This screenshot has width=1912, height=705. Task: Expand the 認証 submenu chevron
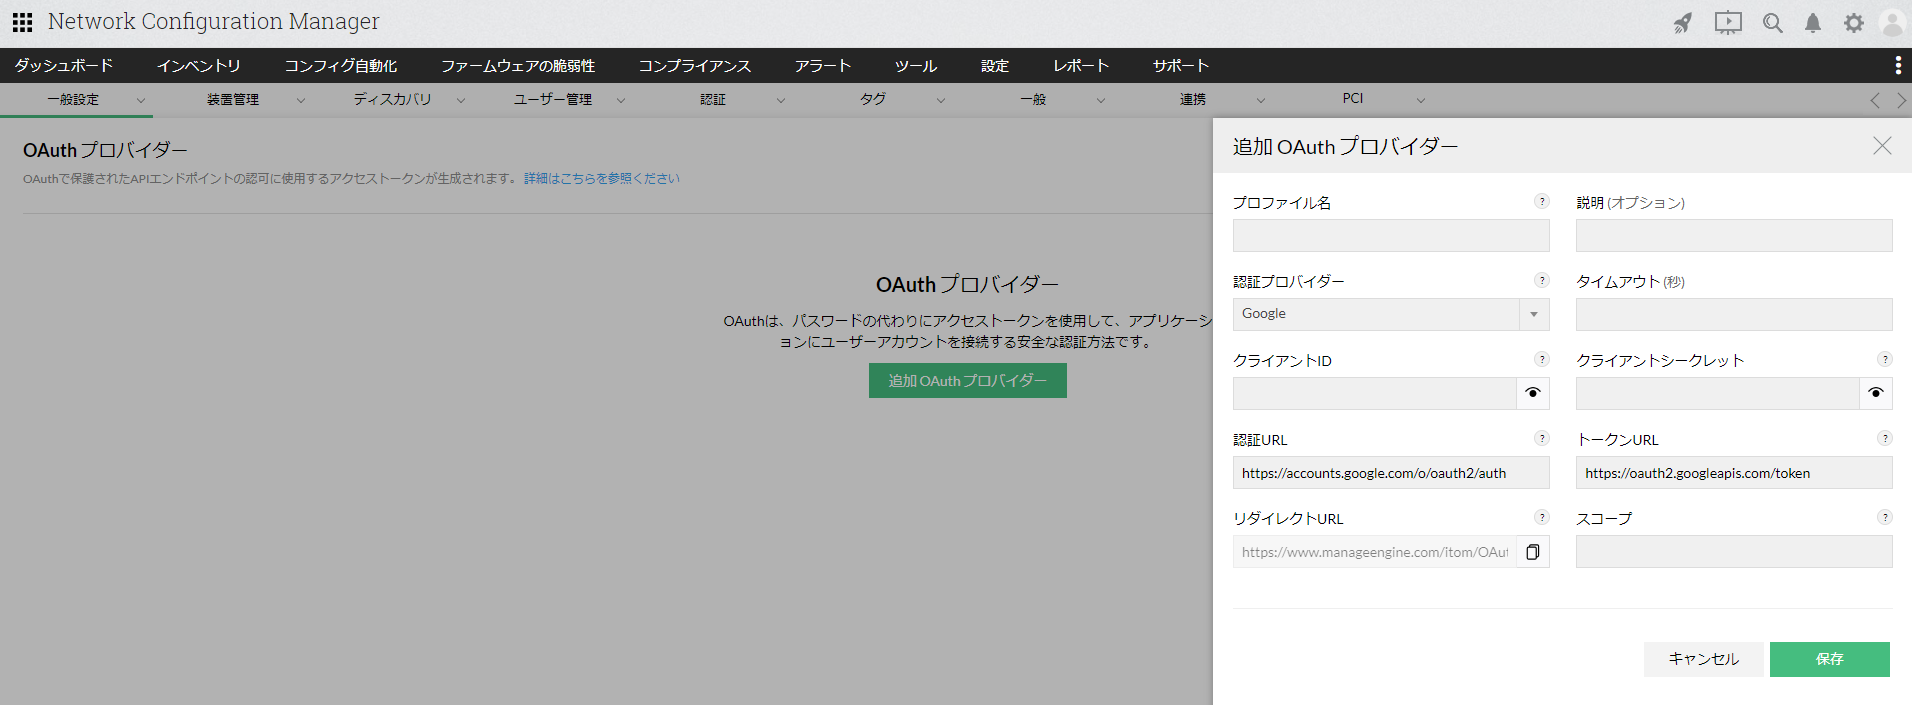coord(781,100)
